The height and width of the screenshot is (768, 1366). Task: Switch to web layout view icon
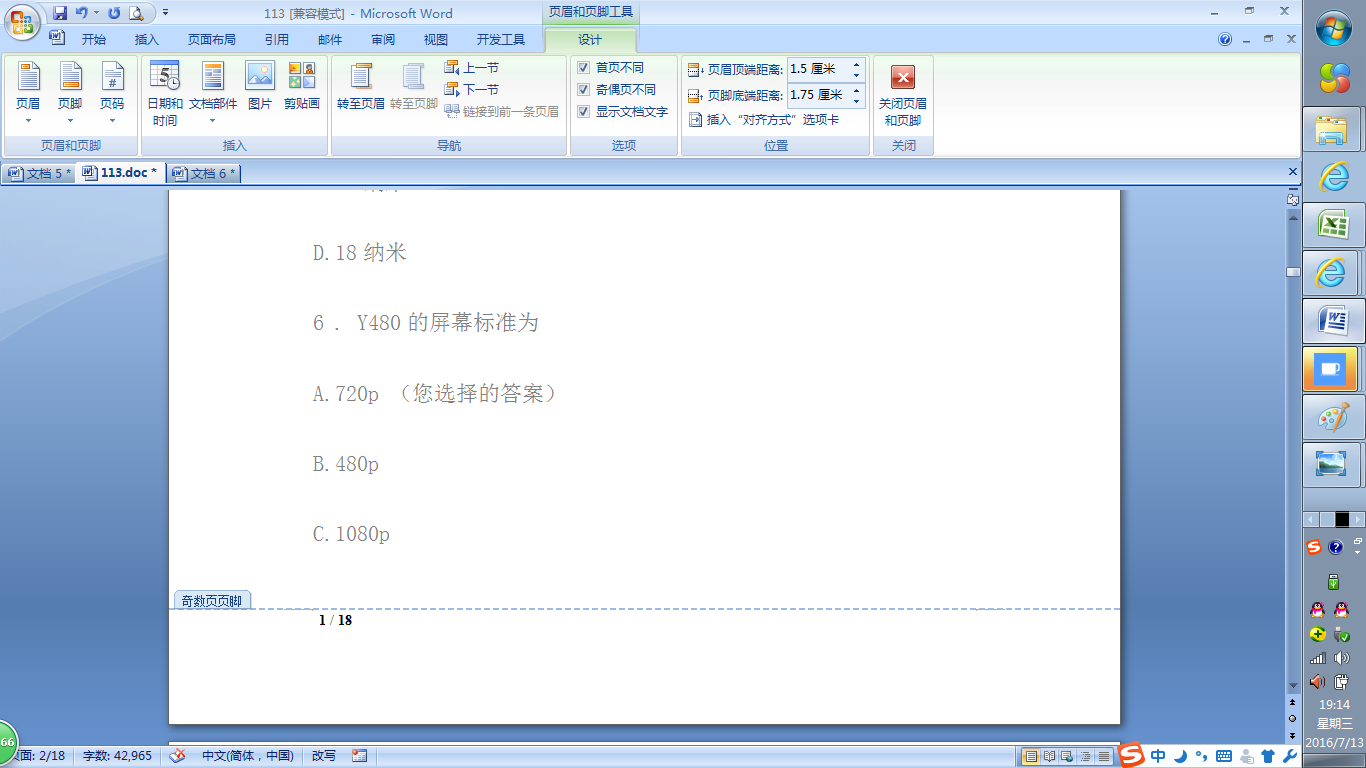click(1068, 756)
